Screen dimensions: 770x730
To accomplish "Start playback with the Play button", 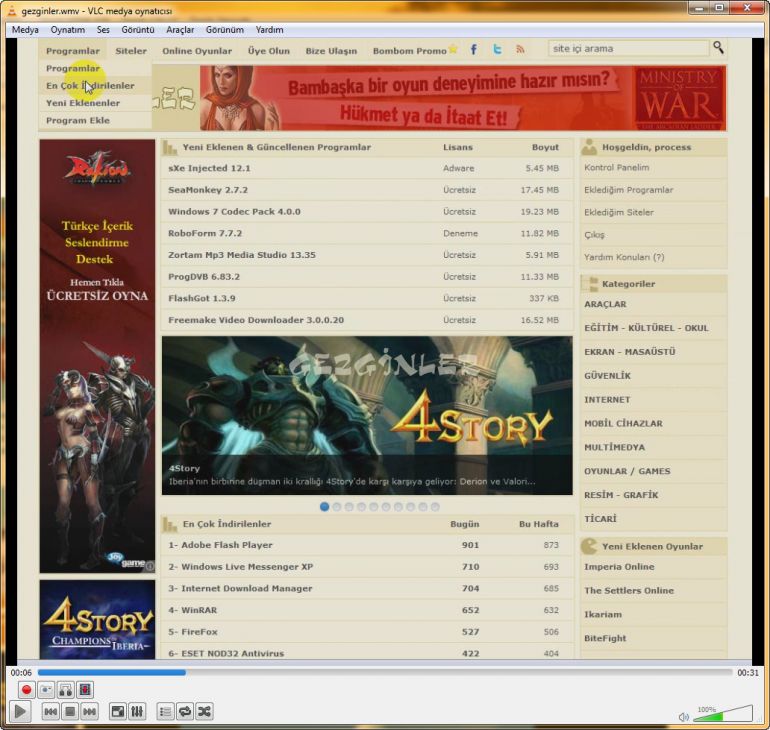I will [x=20, y=711].
